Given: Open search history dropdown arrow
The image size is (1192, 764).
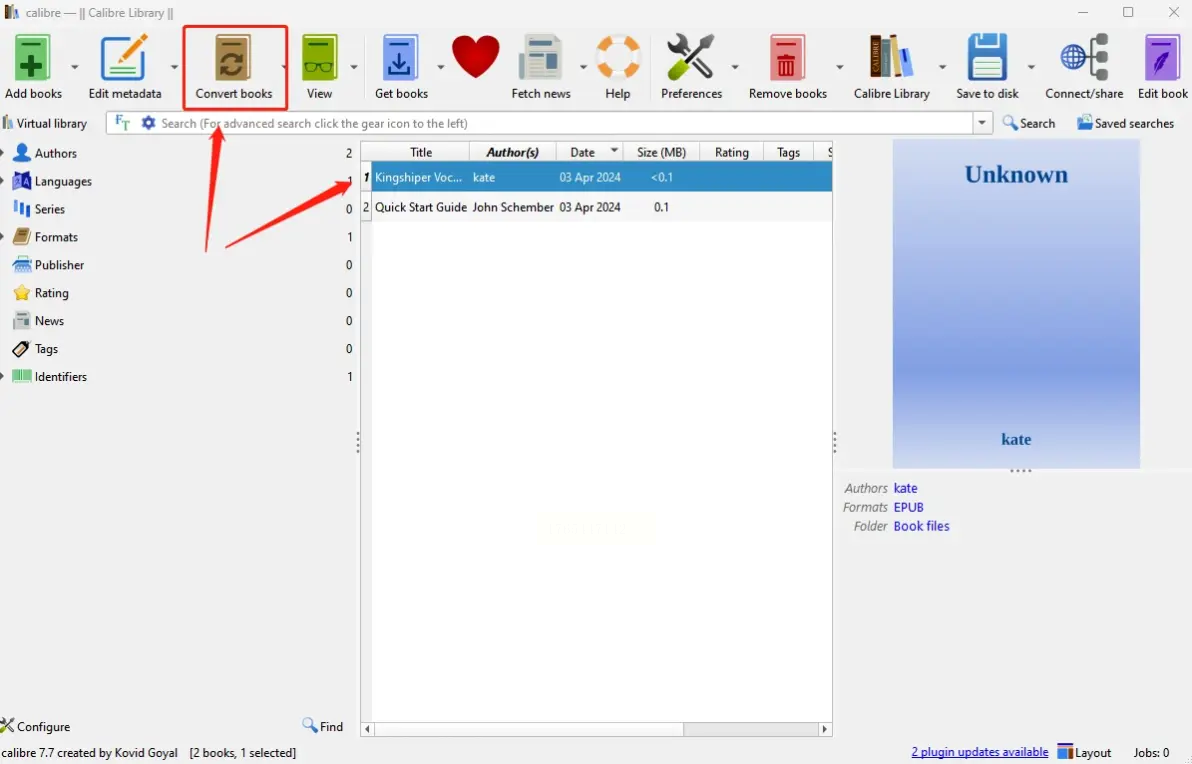Looking at the screenshot, I should [x=982, y=122].
